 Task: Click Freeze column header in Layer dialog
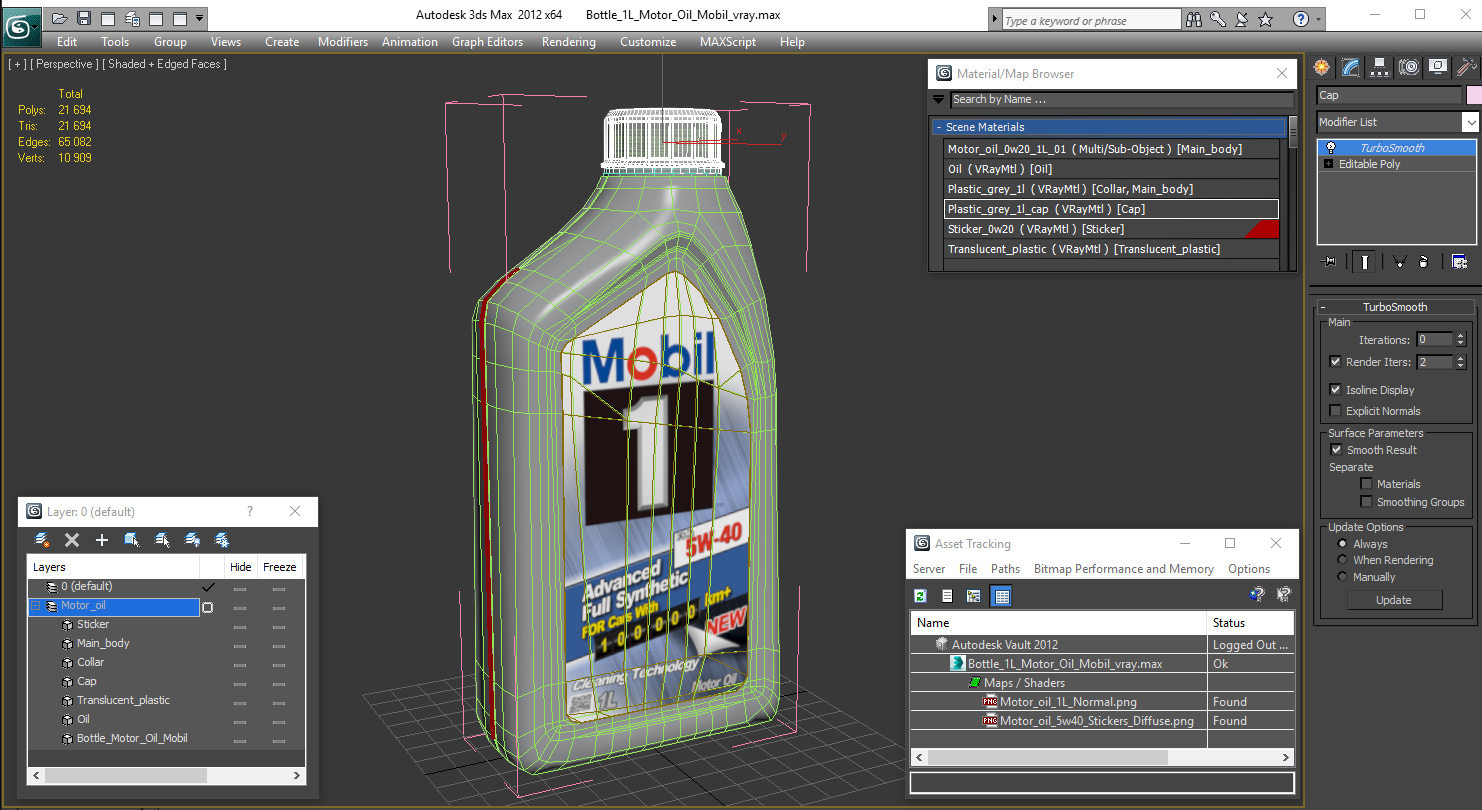click(280, 567)
